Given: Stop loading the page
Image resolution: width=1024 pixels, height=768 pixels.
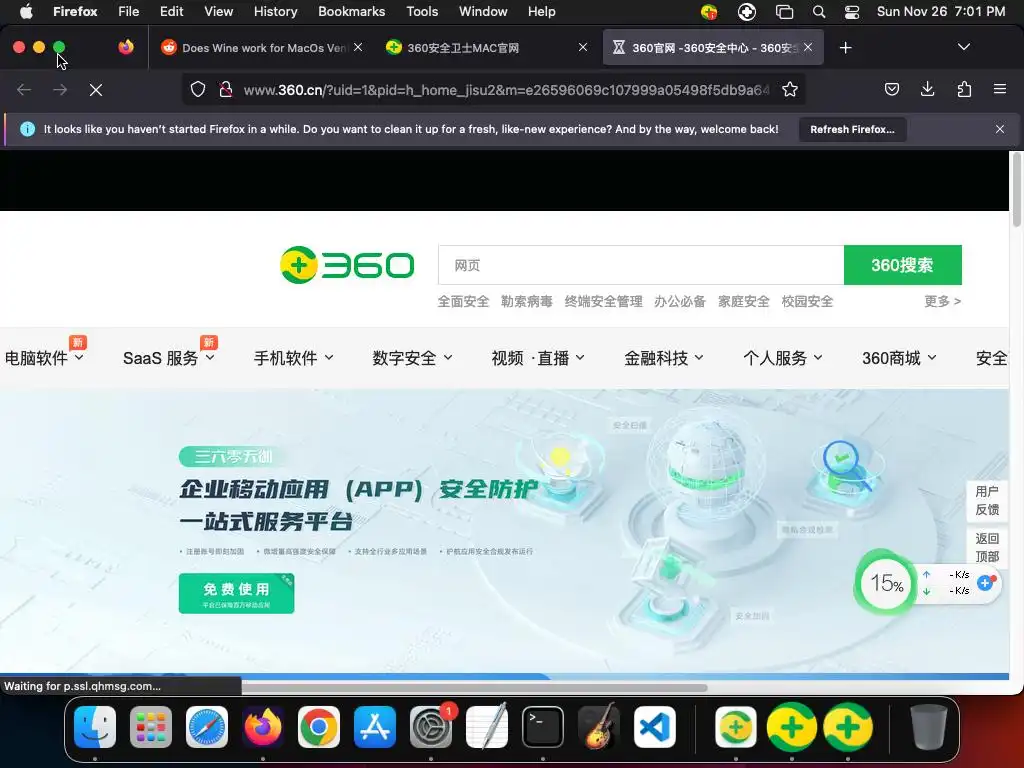Looking at the screenshot, I should 96,90.
